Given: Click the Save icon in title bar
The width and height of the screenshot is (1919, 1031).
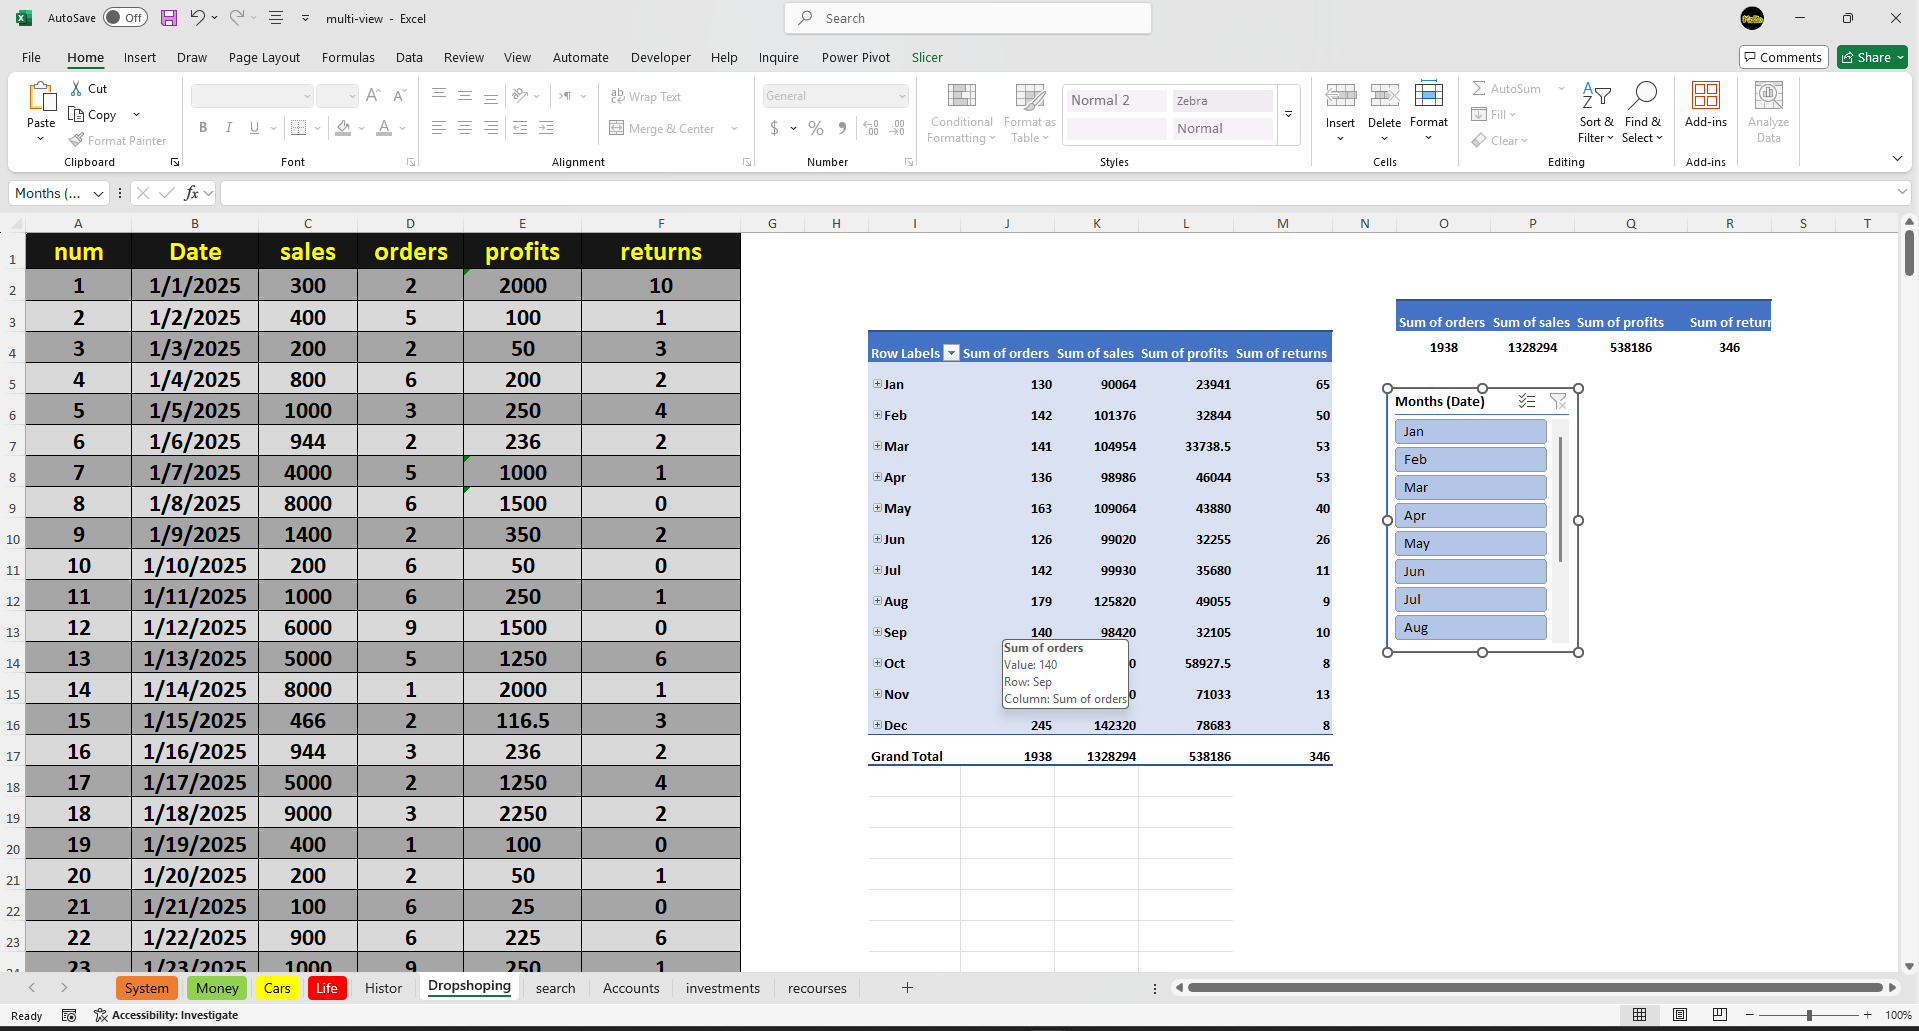Looking at the screenshot, I should pyautogui.click(x=169, y=18).
